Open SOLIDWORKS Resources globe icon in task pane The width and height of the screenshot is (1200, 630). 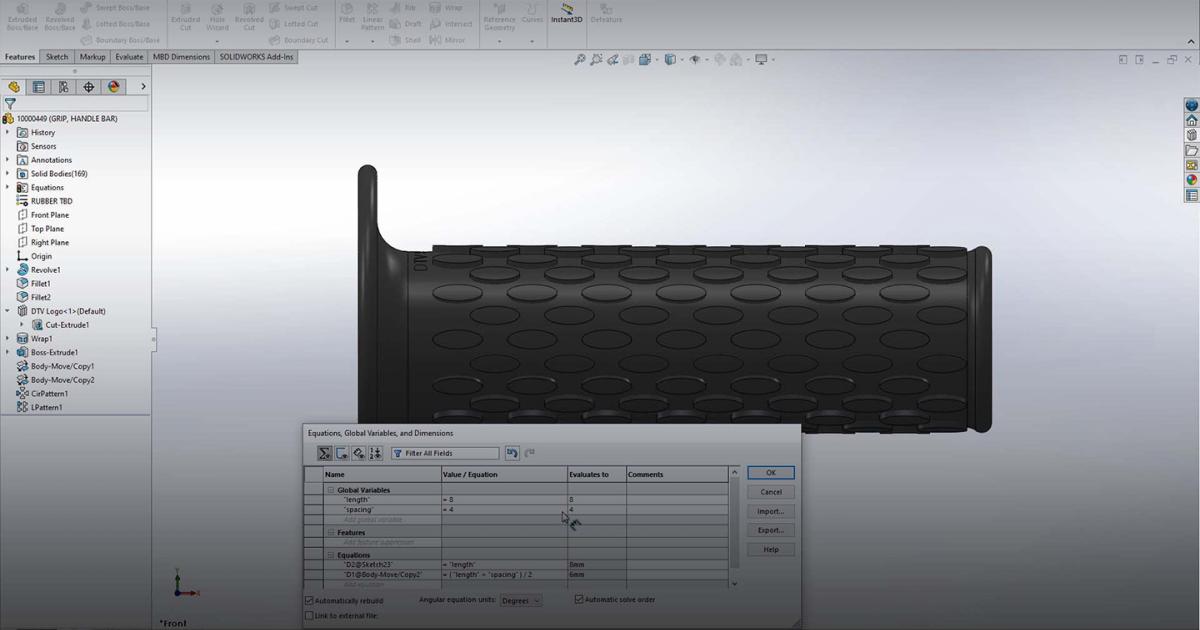click(1191, 105)
